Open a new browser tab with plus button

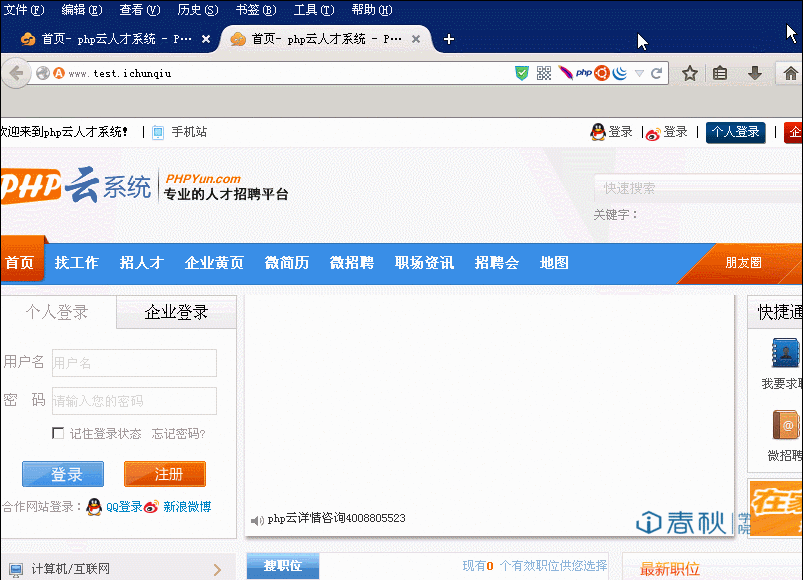[449, 39]
